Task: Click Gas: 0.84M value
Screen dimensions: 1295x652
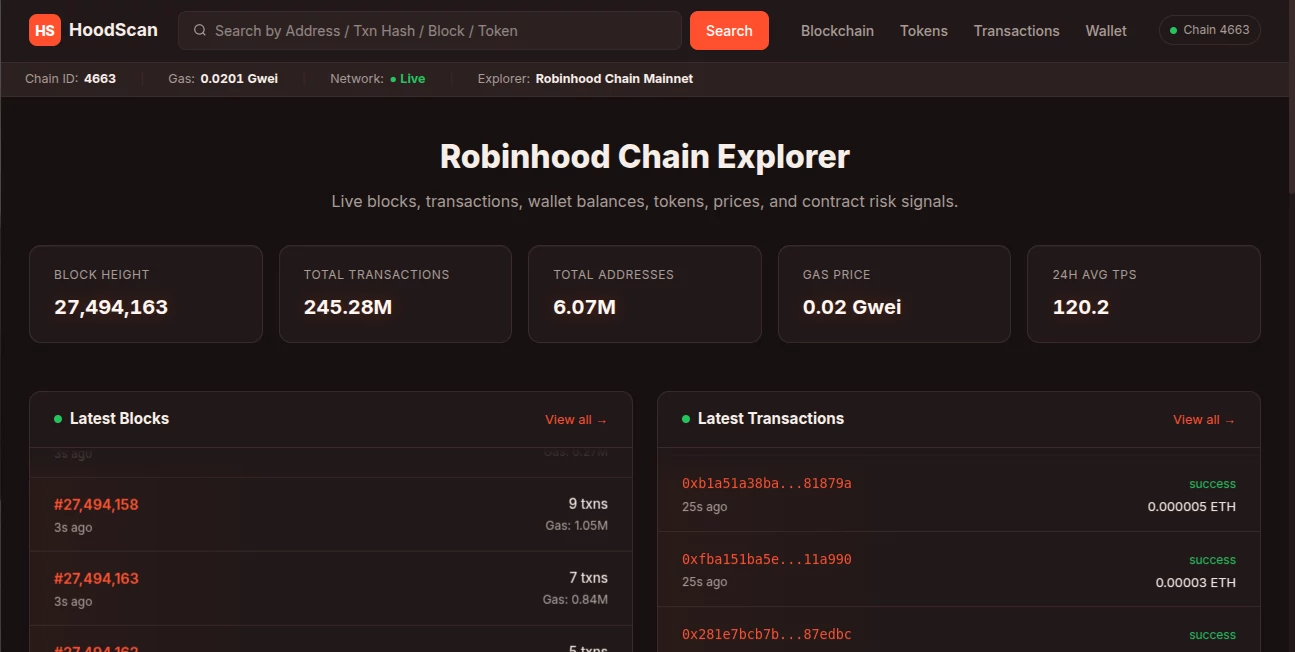Action: (x=576, y=600)
